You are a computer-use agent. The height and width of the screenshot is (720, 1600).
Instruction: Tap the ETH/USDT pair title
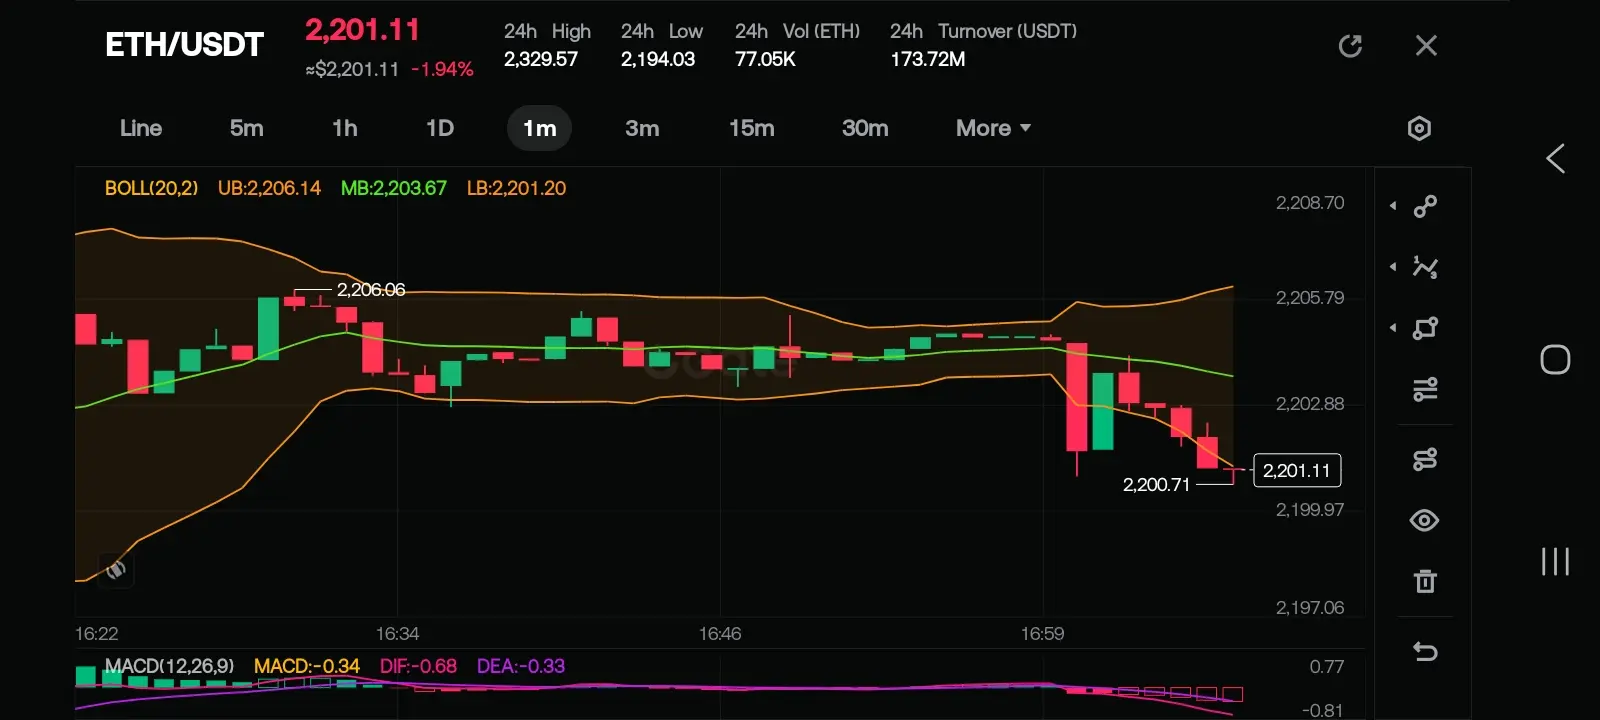184,45
